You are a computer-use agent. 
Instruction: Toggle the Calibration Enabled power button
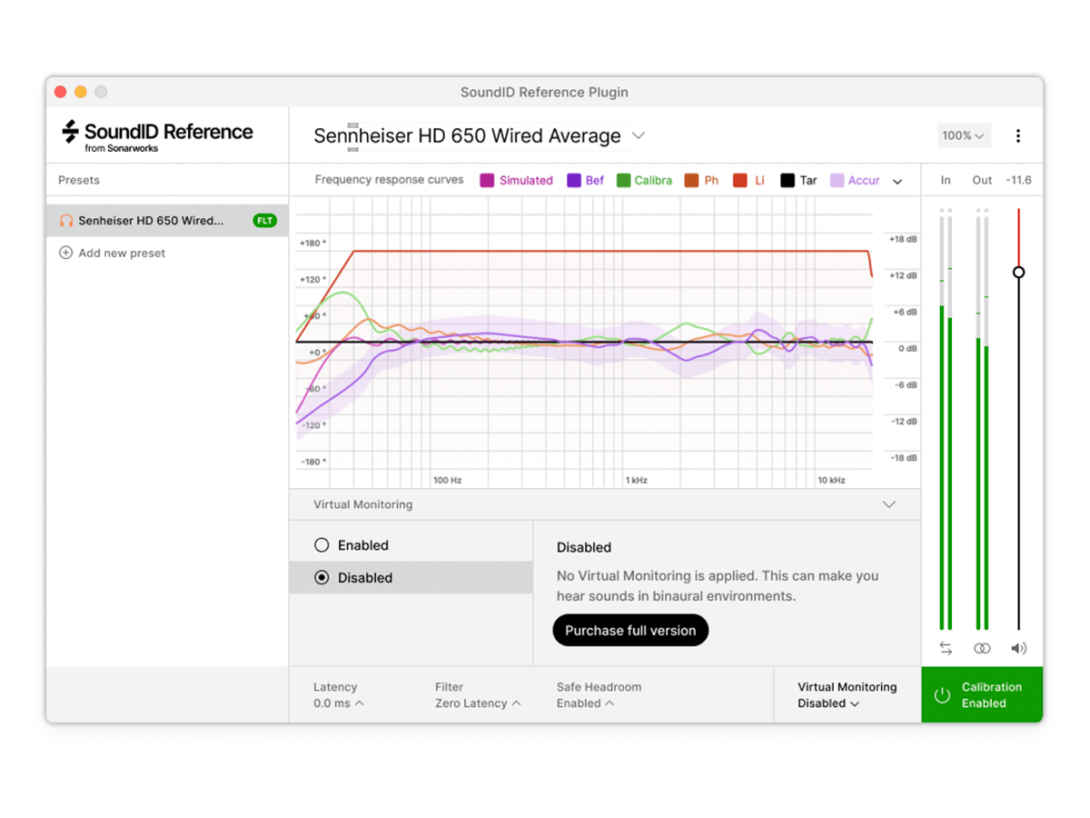942,695
